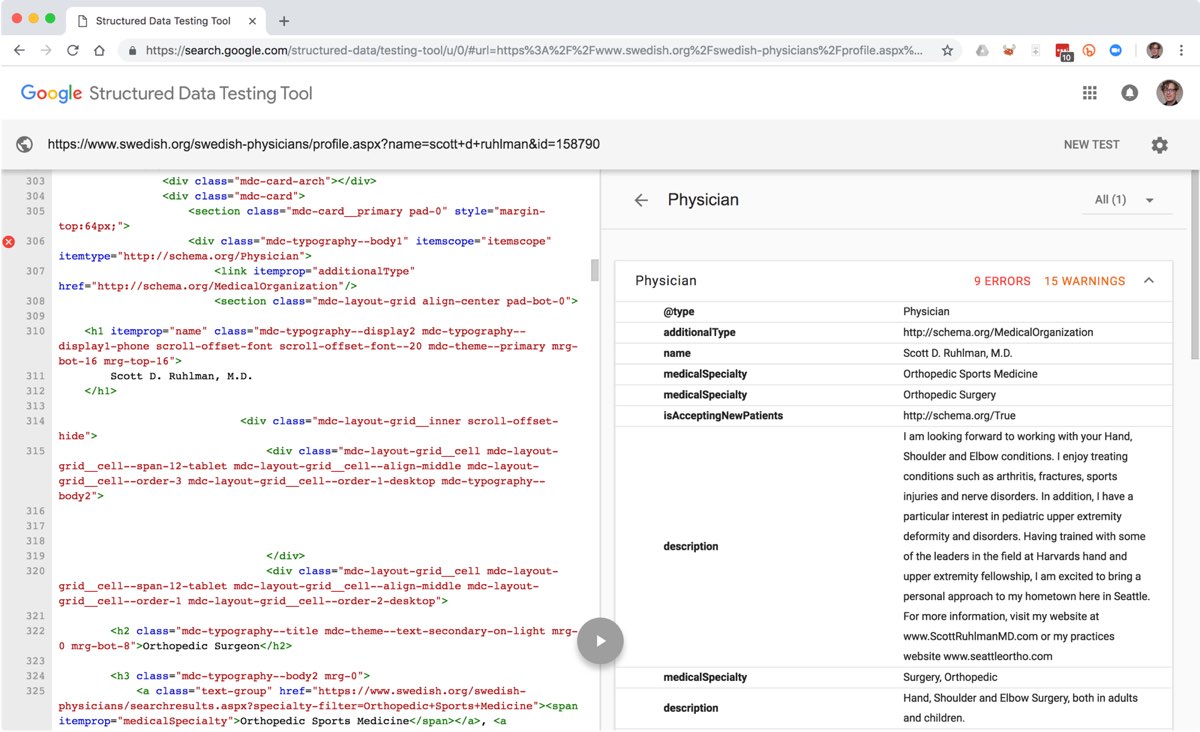The image size is (1200, 732).
Task: Bookmark this page with the star icon
Action: coord(947,50)
